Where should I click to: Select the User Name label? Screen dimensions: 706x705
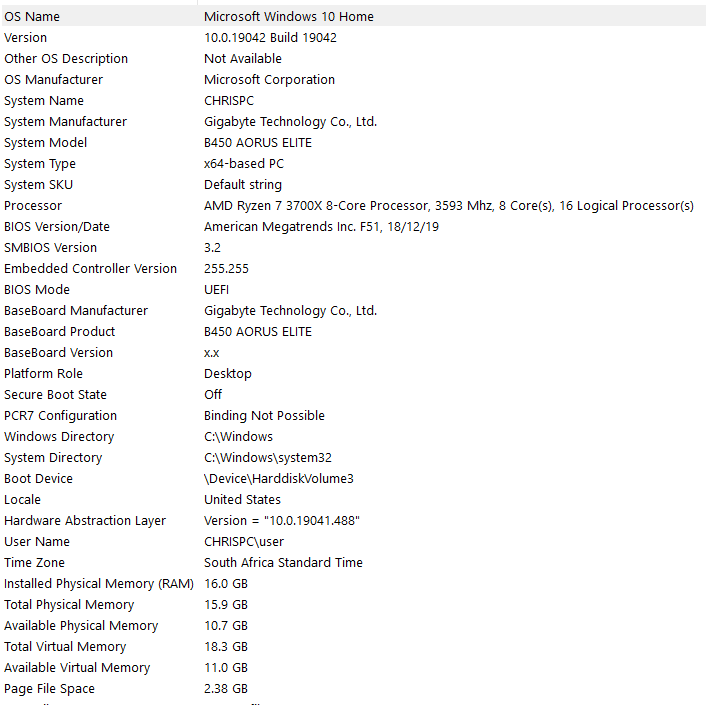37,542
